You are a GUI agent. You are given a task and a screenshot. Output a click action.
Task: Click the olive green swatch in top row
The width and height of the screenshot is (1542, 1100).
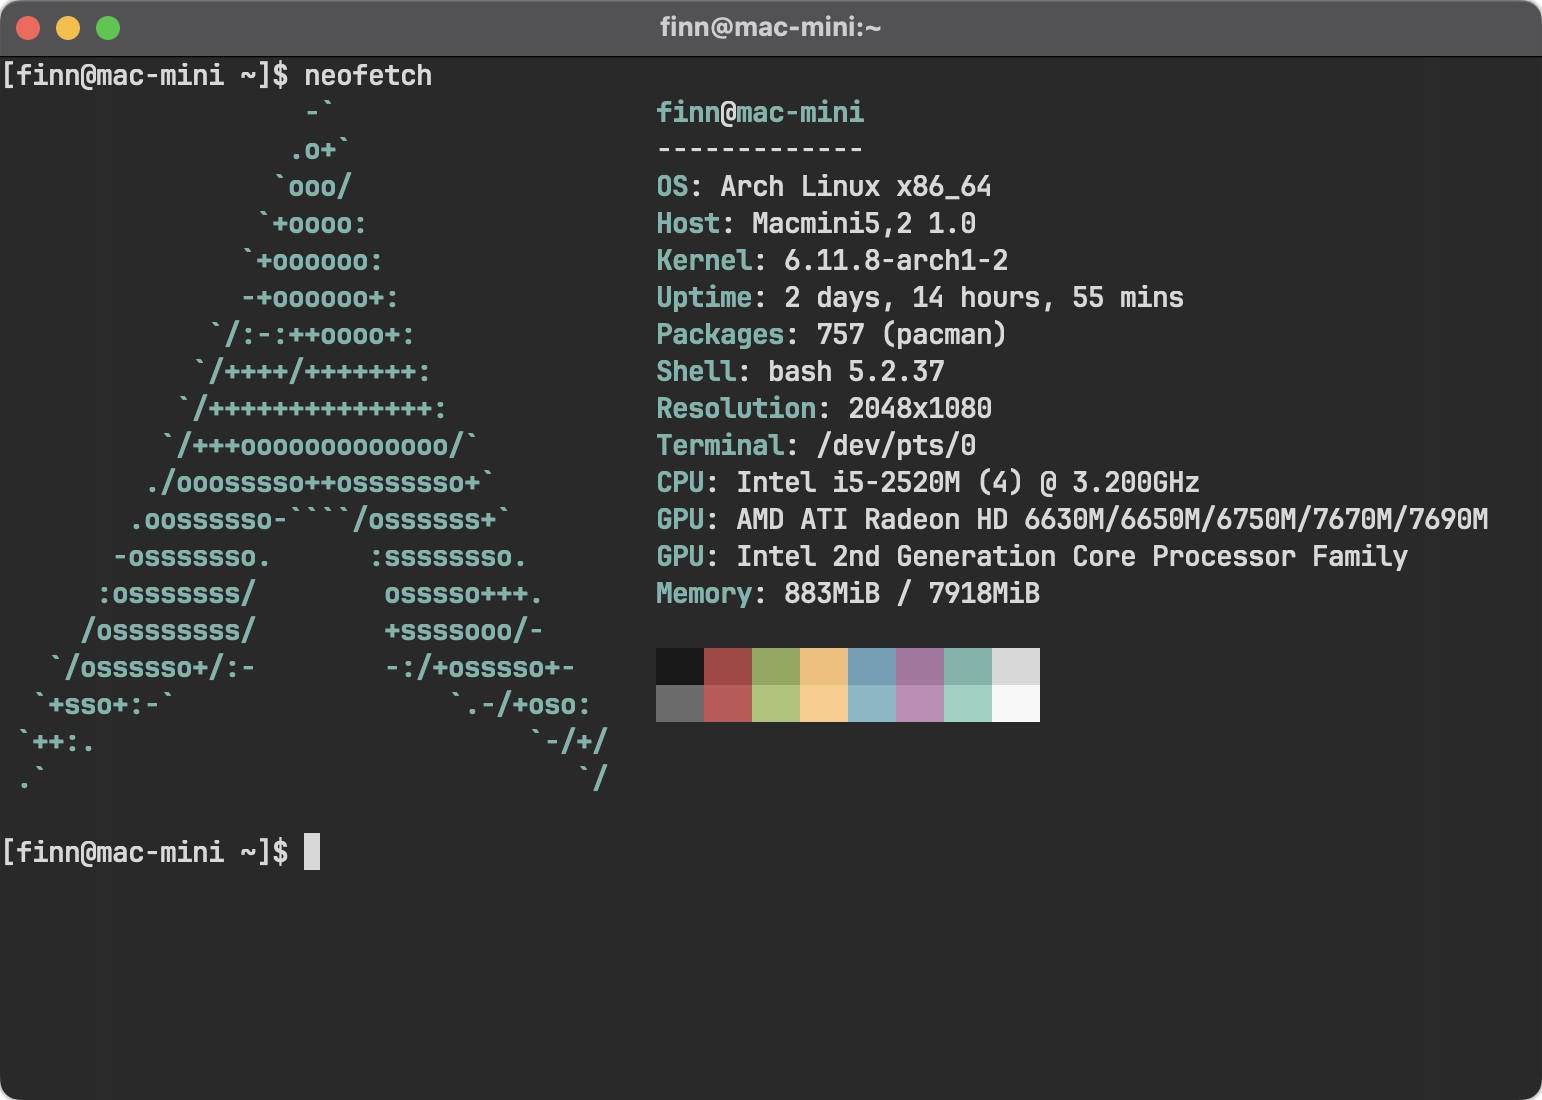pyautogui.click(x=776, y=666)
